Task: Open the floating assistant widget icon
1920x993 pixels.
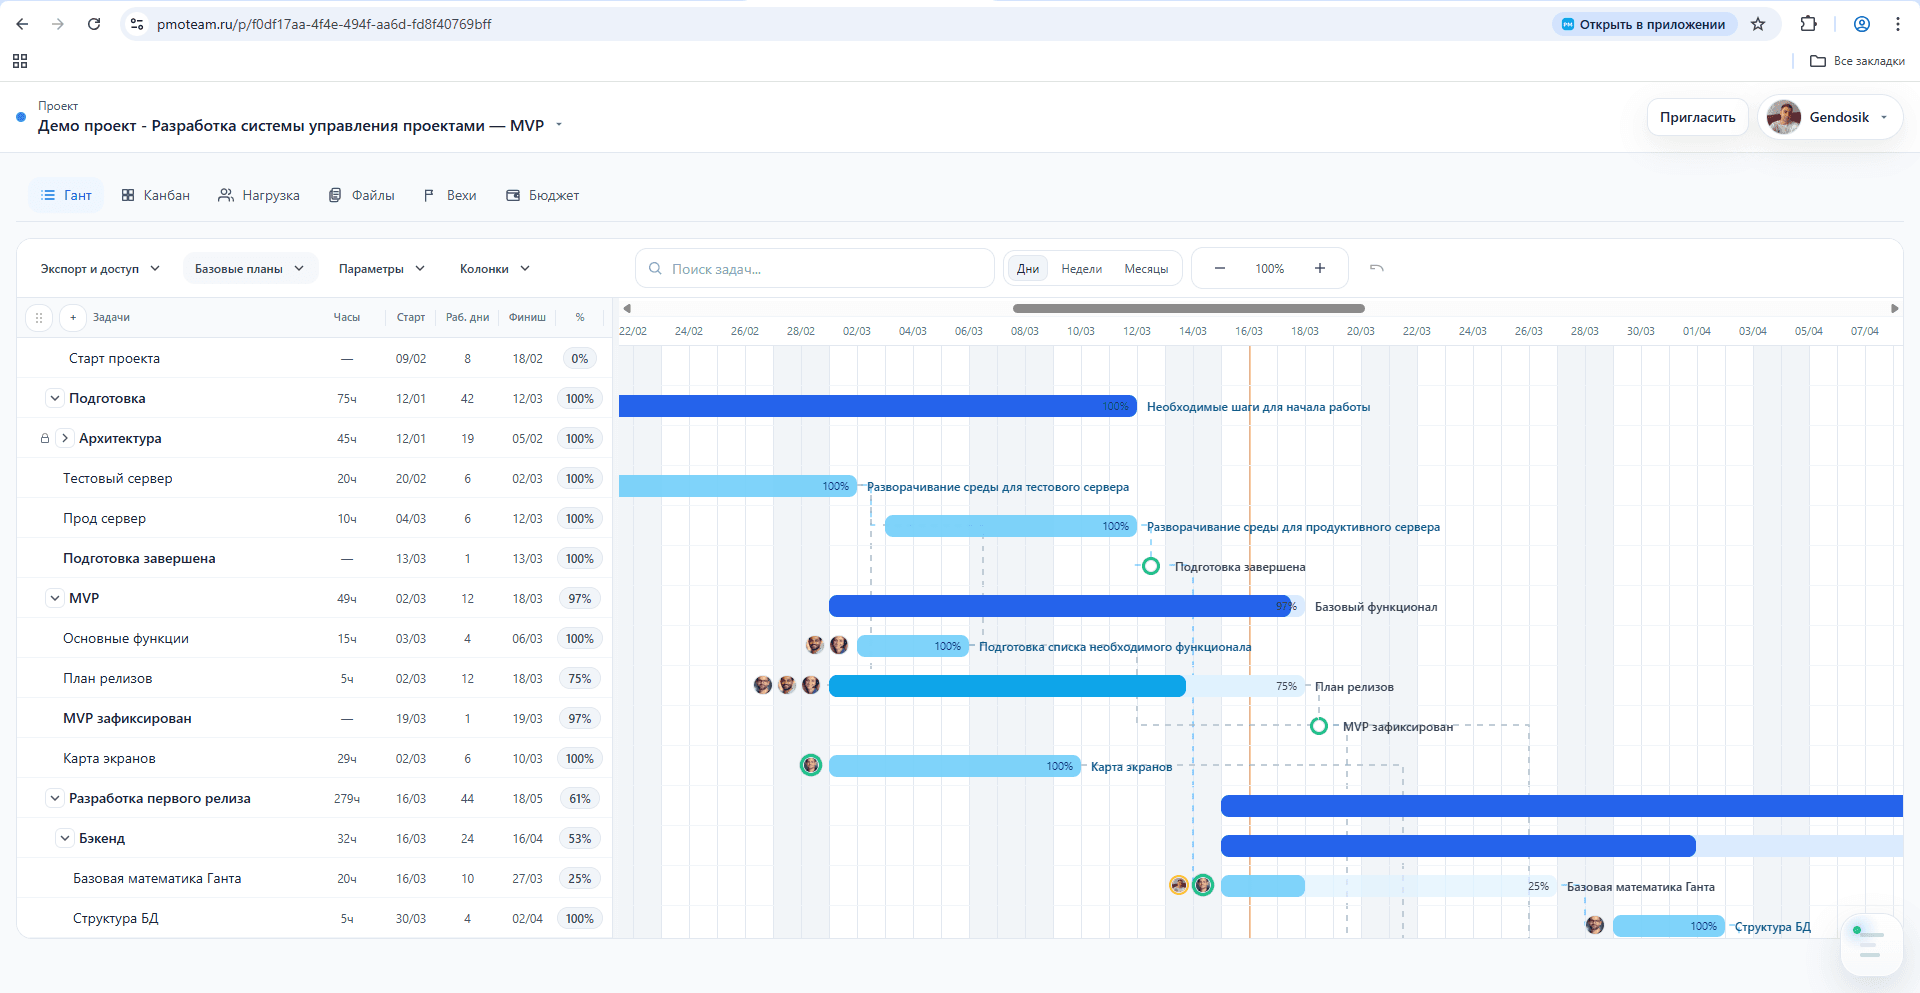Action: tap(1870, 944)
